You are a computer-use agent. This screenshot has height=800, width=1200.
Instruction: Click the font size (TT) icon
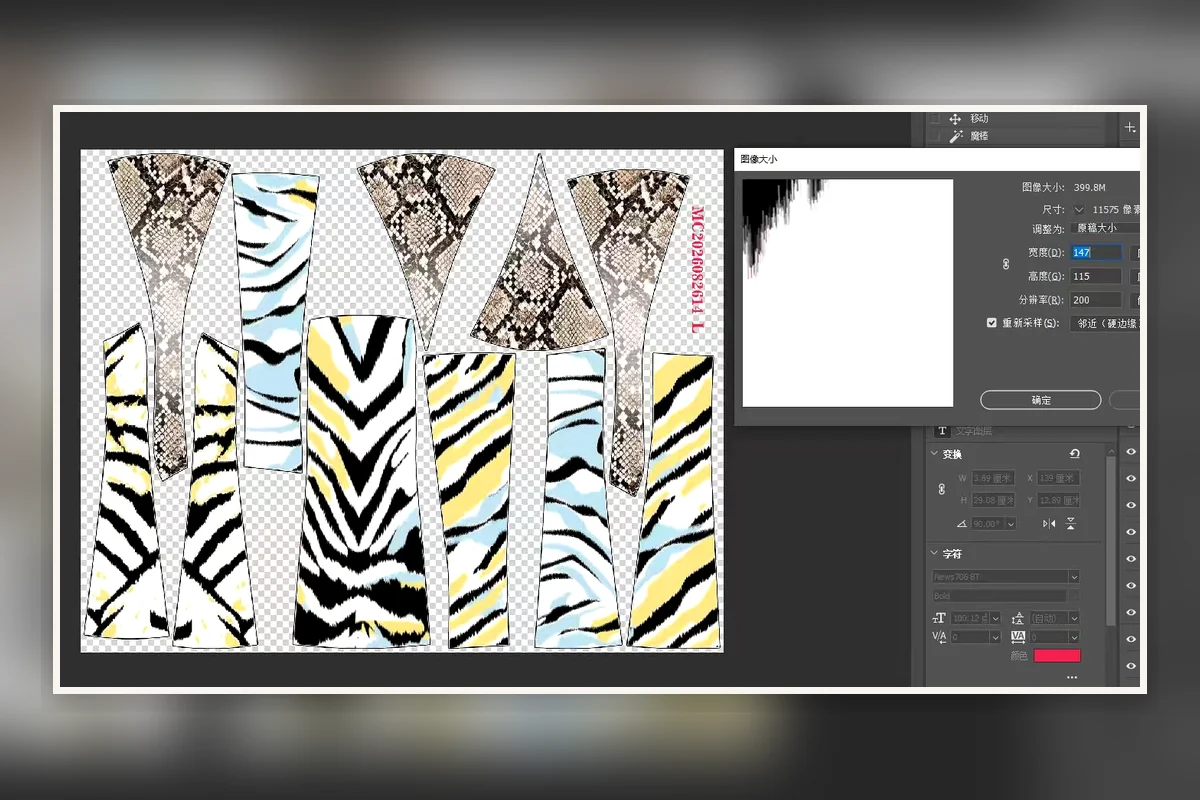pyautogui.click(x=939, y=618)
